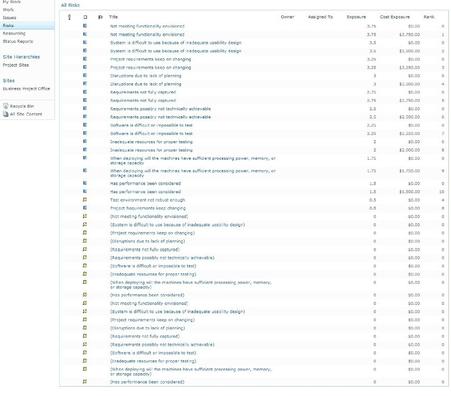Image resolution: width=451 pixels, height=396 pixels.
Task: Sort by the Assigned To column header
Action: (x=320, y=17)
